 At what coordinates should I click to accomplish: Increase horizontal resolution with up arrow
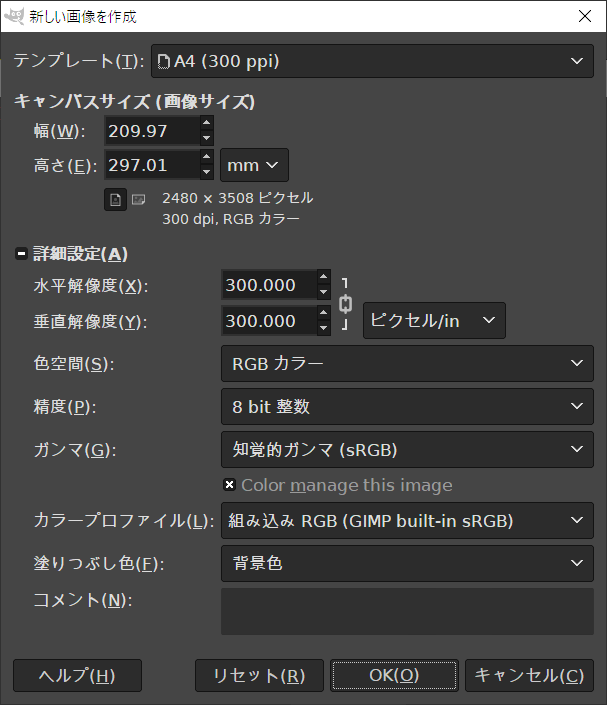323,277
